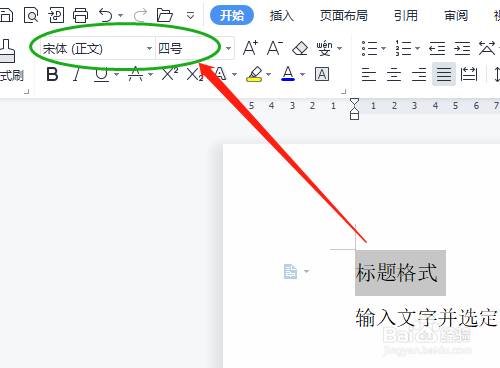Open the strikethrough options dropdown arrow
This screenshot has height=368, width=500.
[151, 74]
